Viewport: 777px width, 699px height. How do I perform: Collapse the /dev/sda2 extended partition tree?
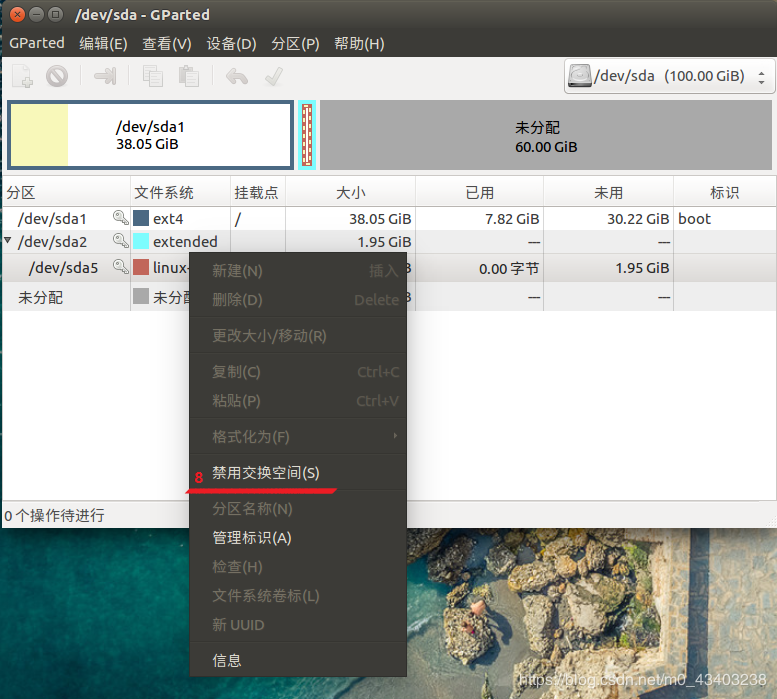7,240
